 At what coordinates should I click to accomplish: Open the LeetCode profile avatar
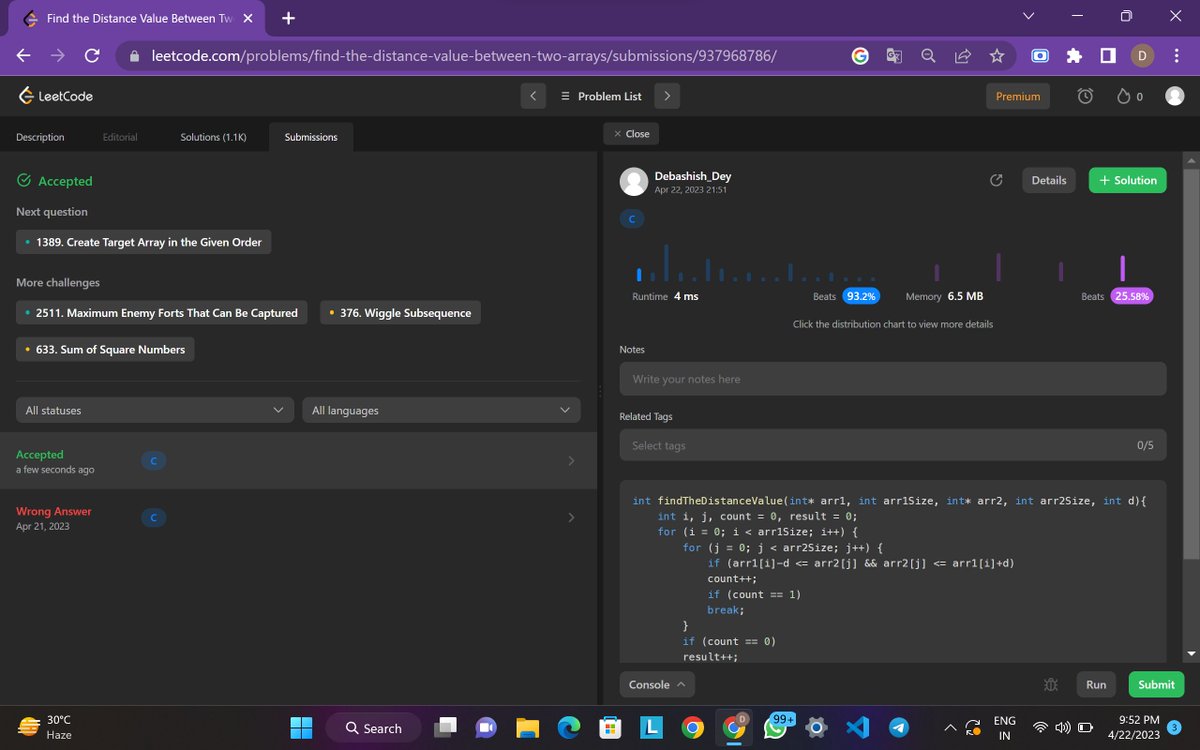coord(1175,96)
